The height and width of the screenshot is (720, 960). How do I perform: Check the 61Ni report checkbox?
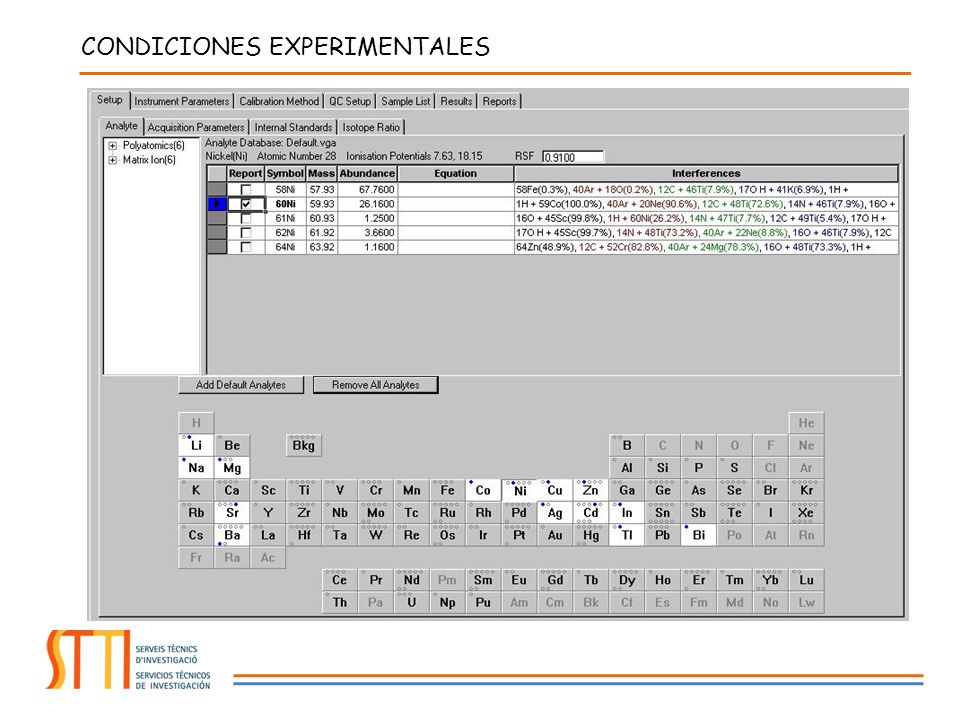pyautogui.click(x=246, y=218)
